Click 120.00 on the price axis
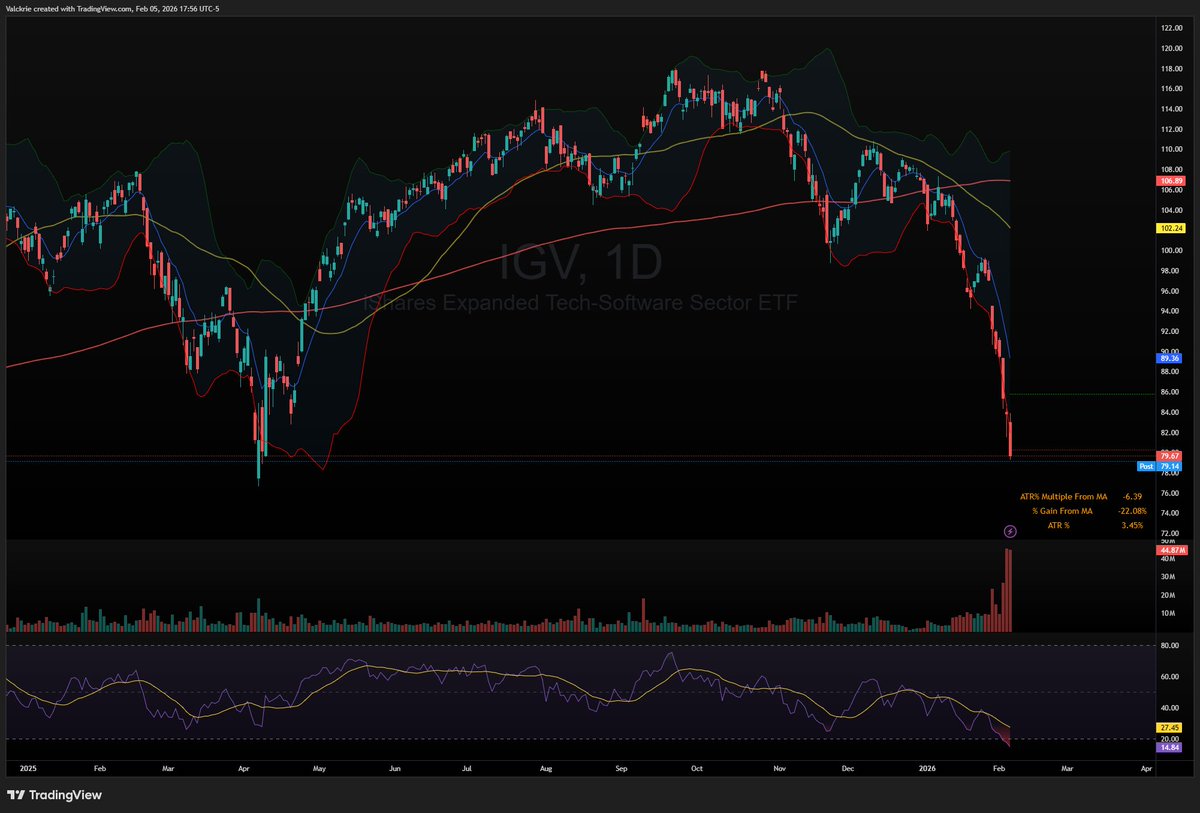The image size is (1200, 813). point(1171,48)
